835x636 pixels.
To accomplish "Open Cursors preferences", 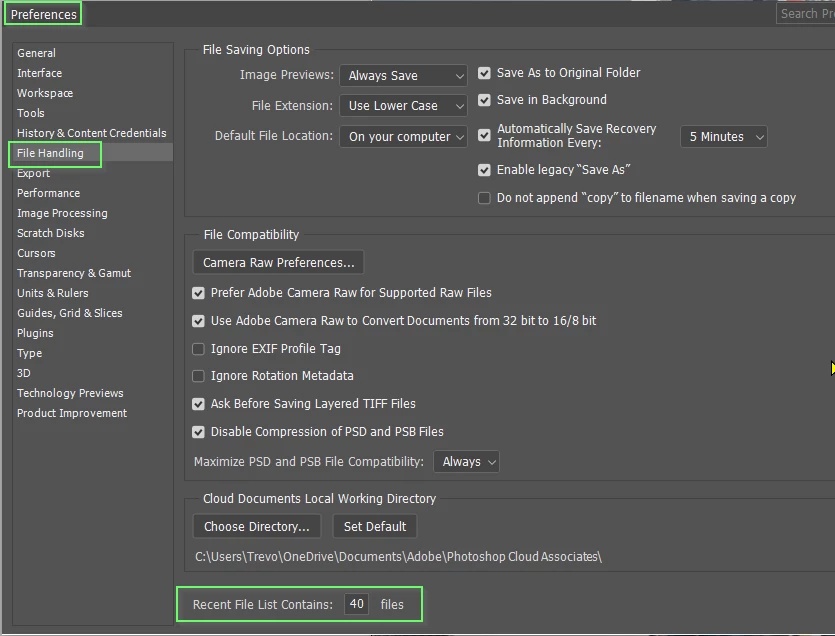I will (x=36, y=253).
